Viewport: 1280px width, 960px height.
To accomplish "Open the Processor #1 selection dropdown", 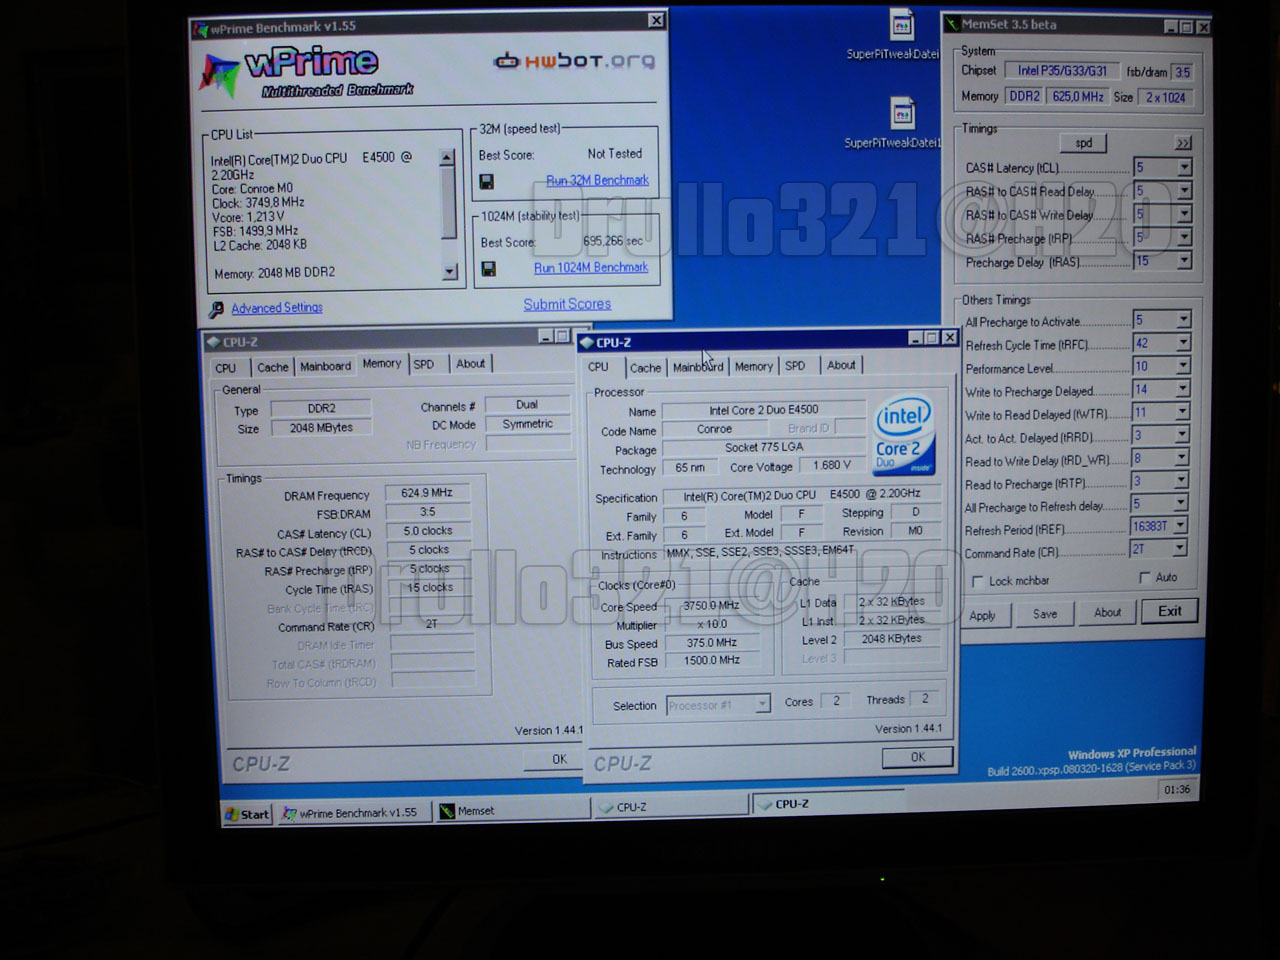I will (762, 705).
